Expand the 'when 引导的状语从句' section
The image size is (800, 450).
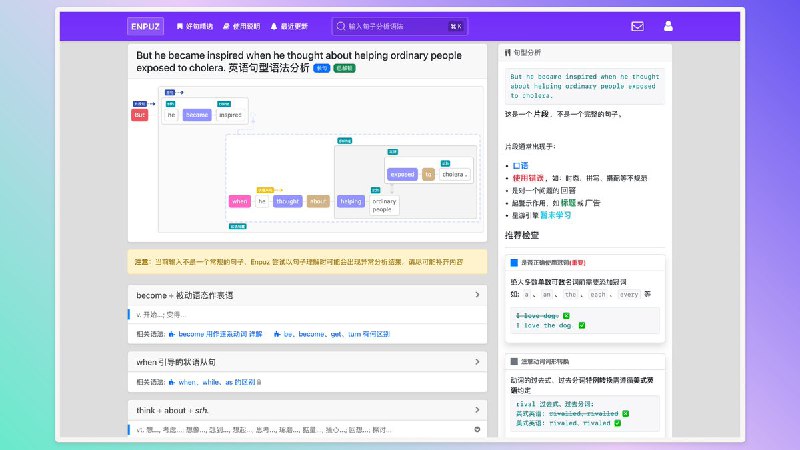pos(307,362)
